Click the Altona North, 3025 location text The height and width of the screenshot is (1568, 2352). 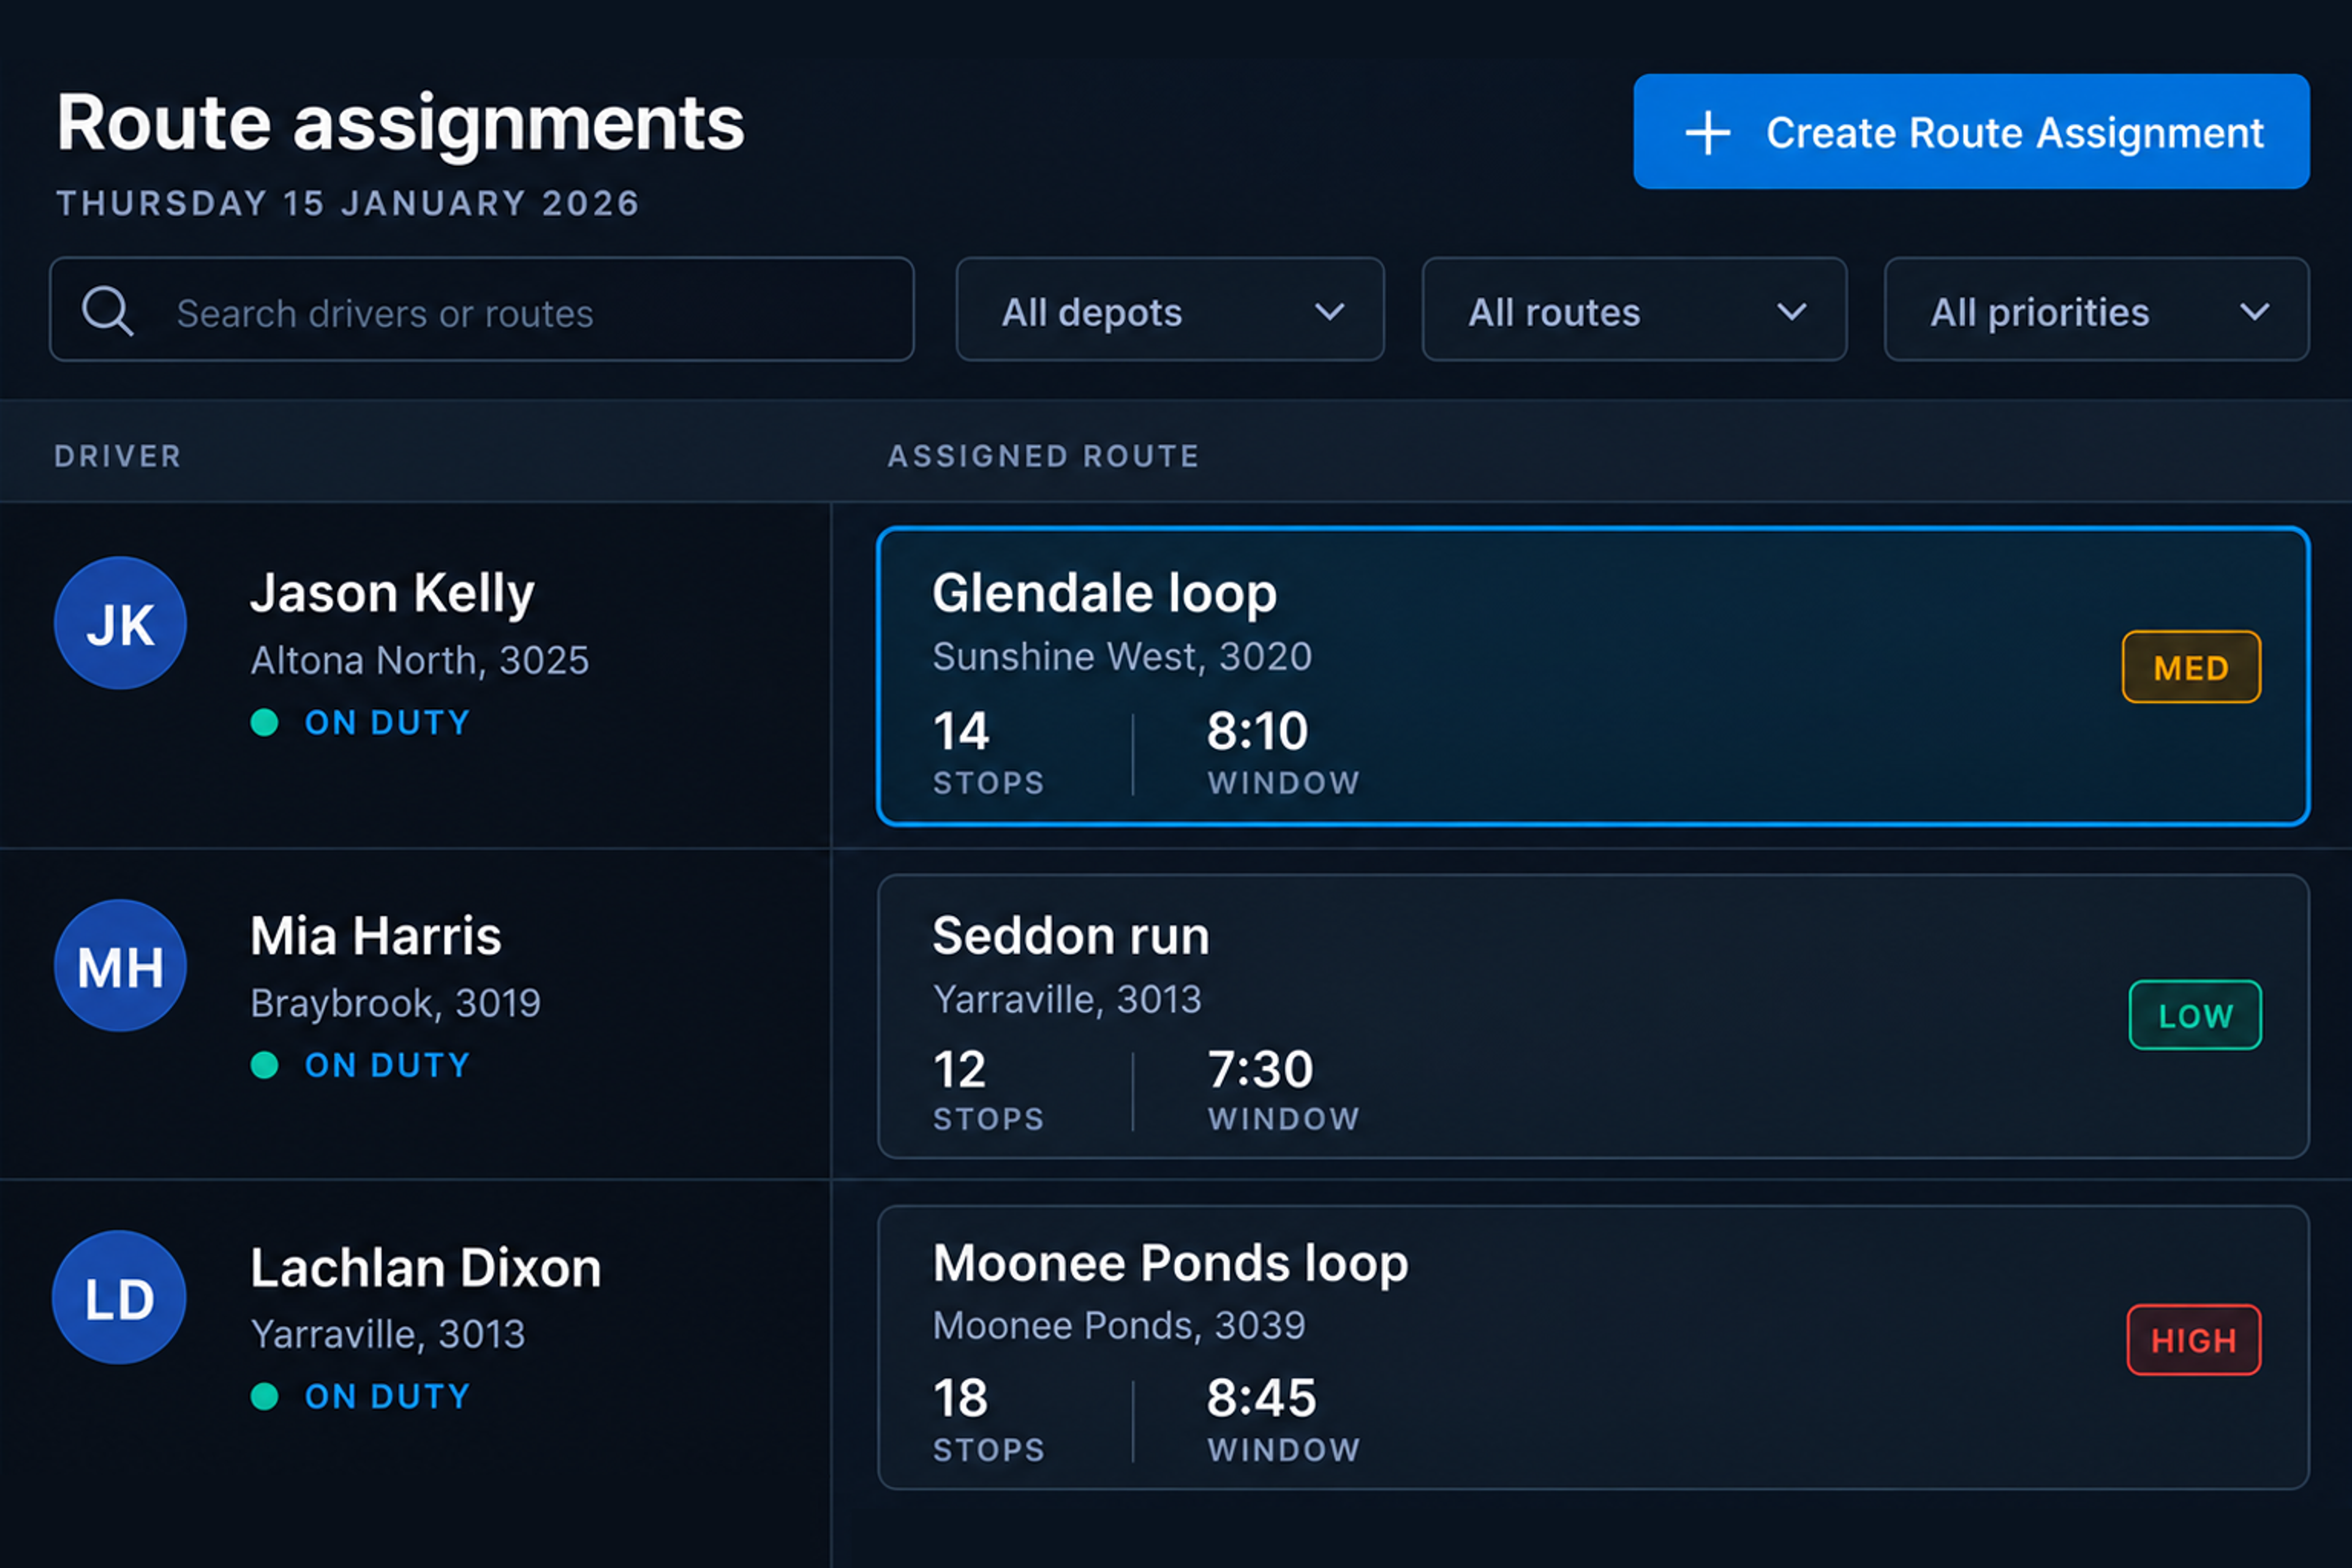tap(420, 661)
